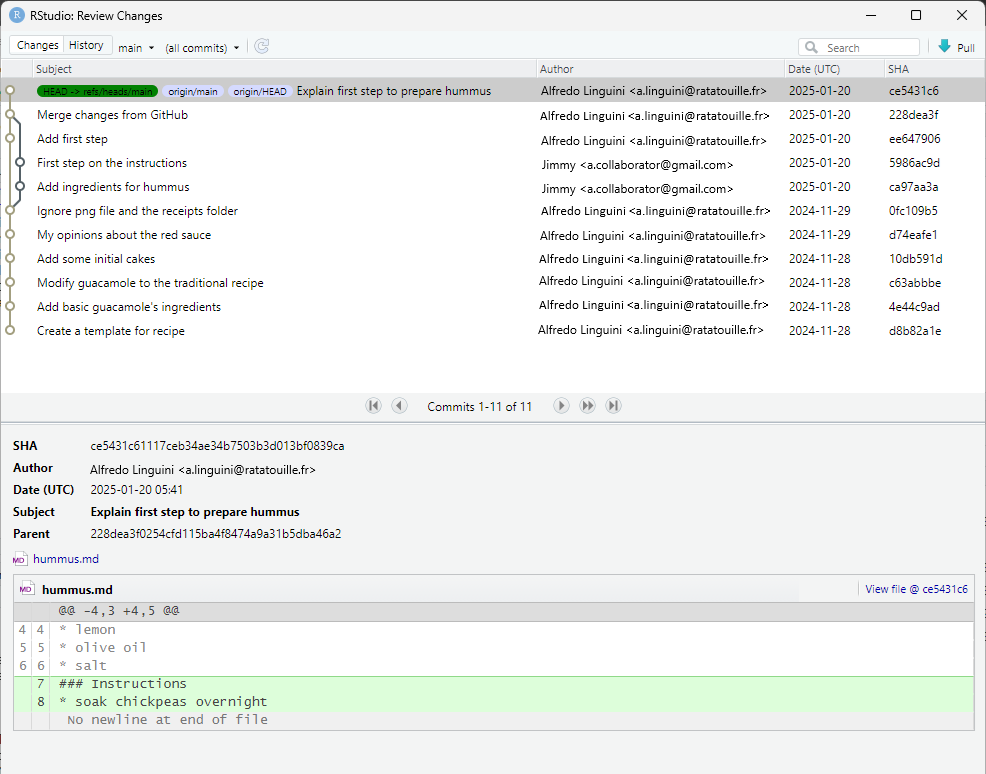986x774 pixels.
Task: Click the Pull button
Action: tap(955, 46)
